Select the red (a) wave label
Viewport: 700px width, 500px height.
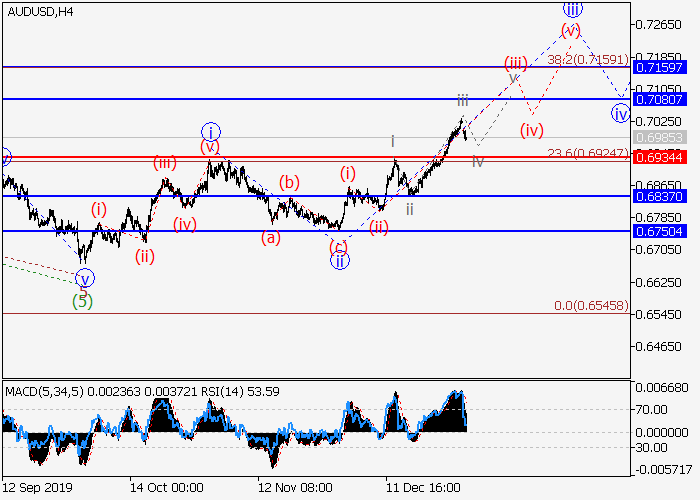coord(270,238)
